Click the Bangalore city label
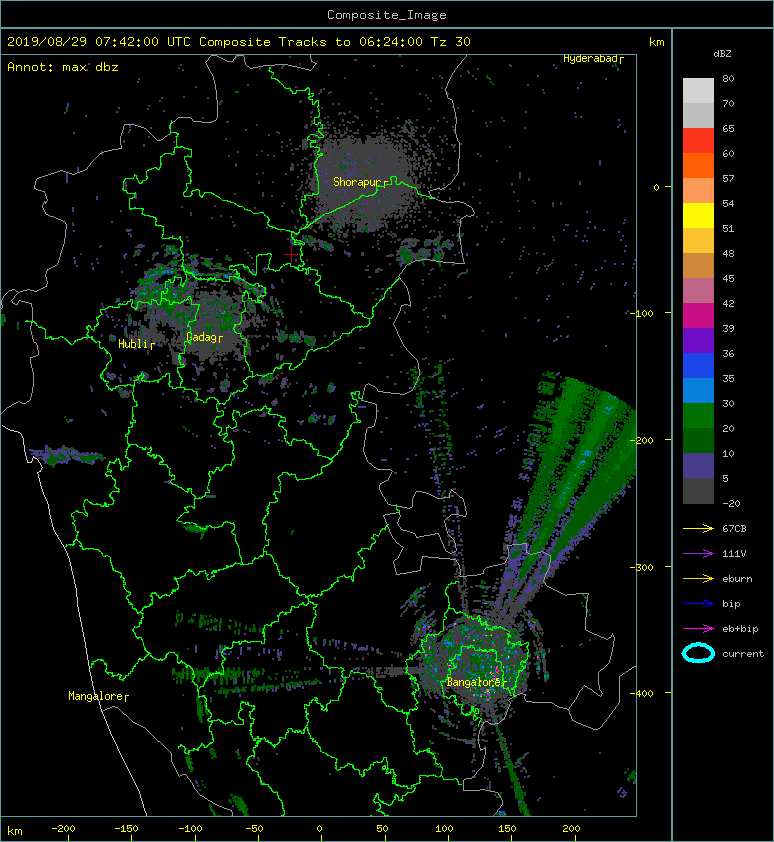The image size is (774, 842). point(476,682)
